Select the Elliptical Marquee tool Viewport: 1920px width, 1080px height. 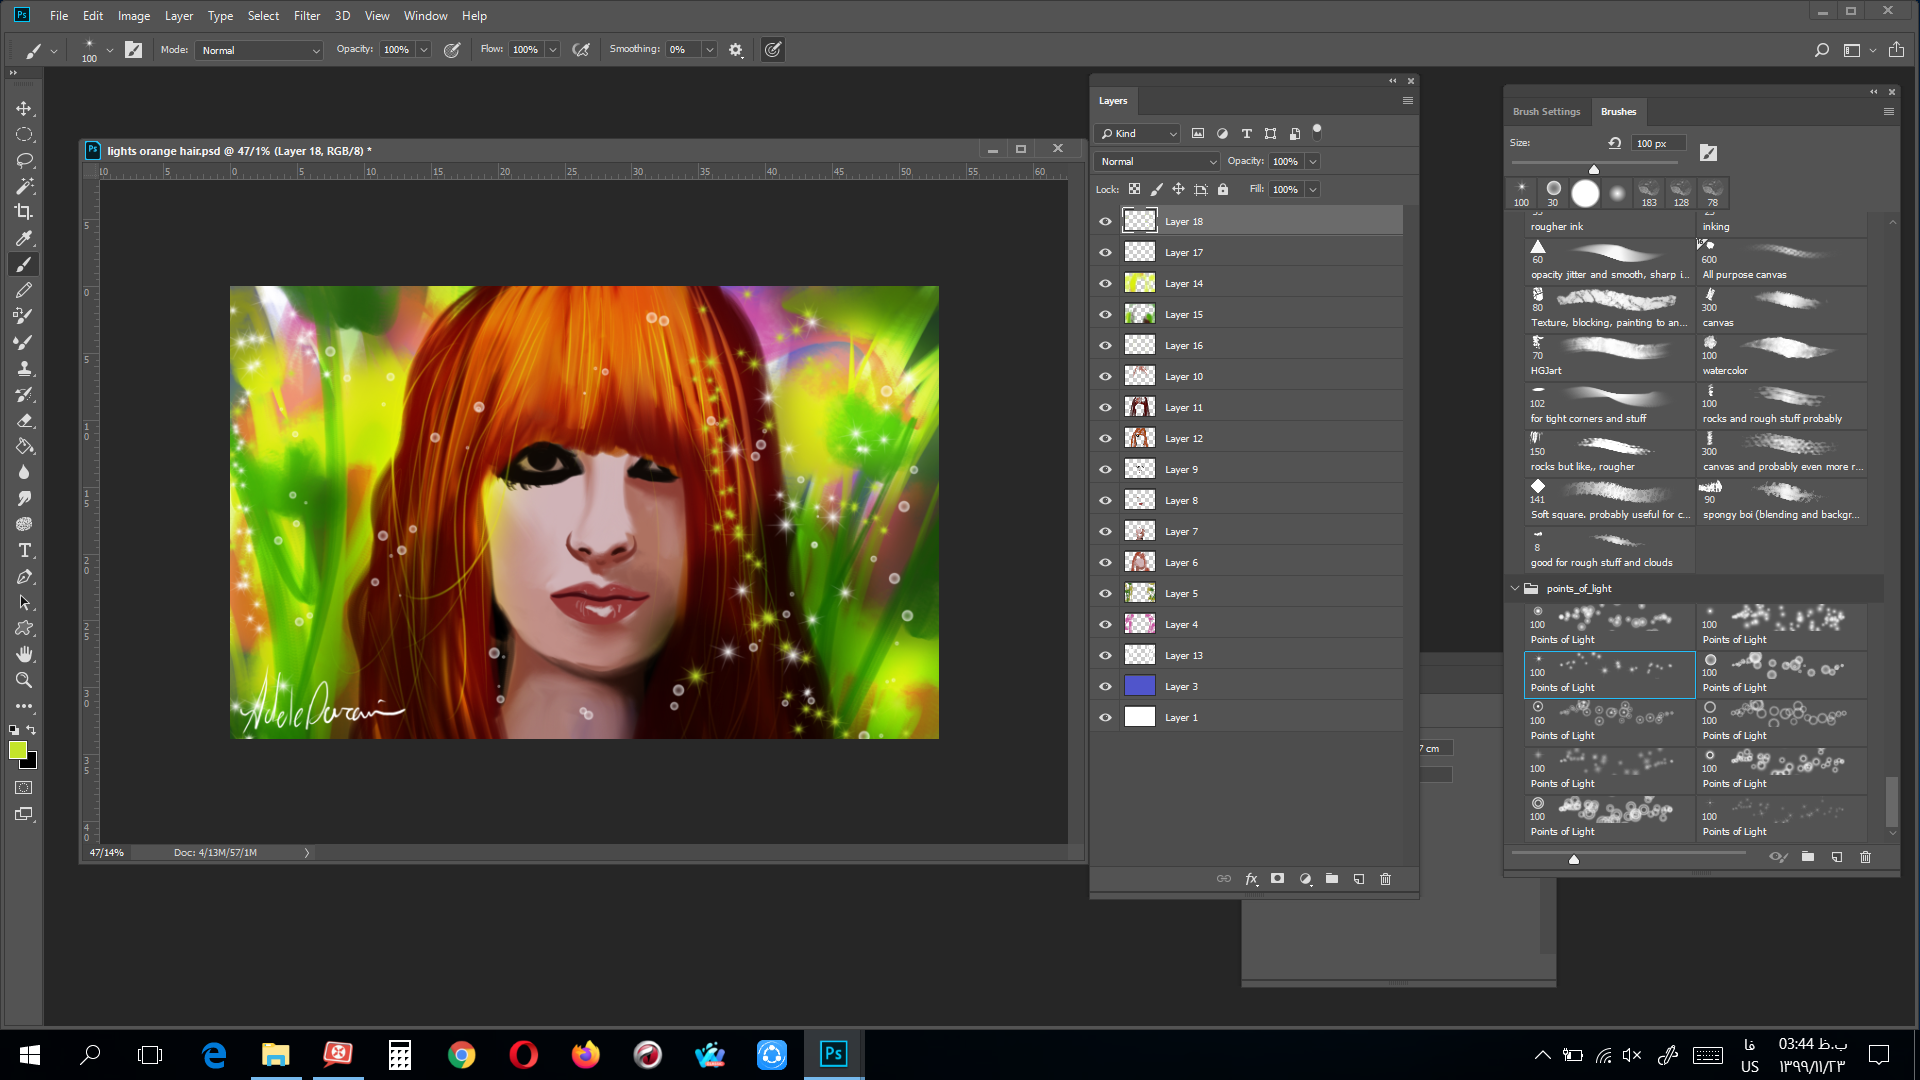(x=24, y=134)
